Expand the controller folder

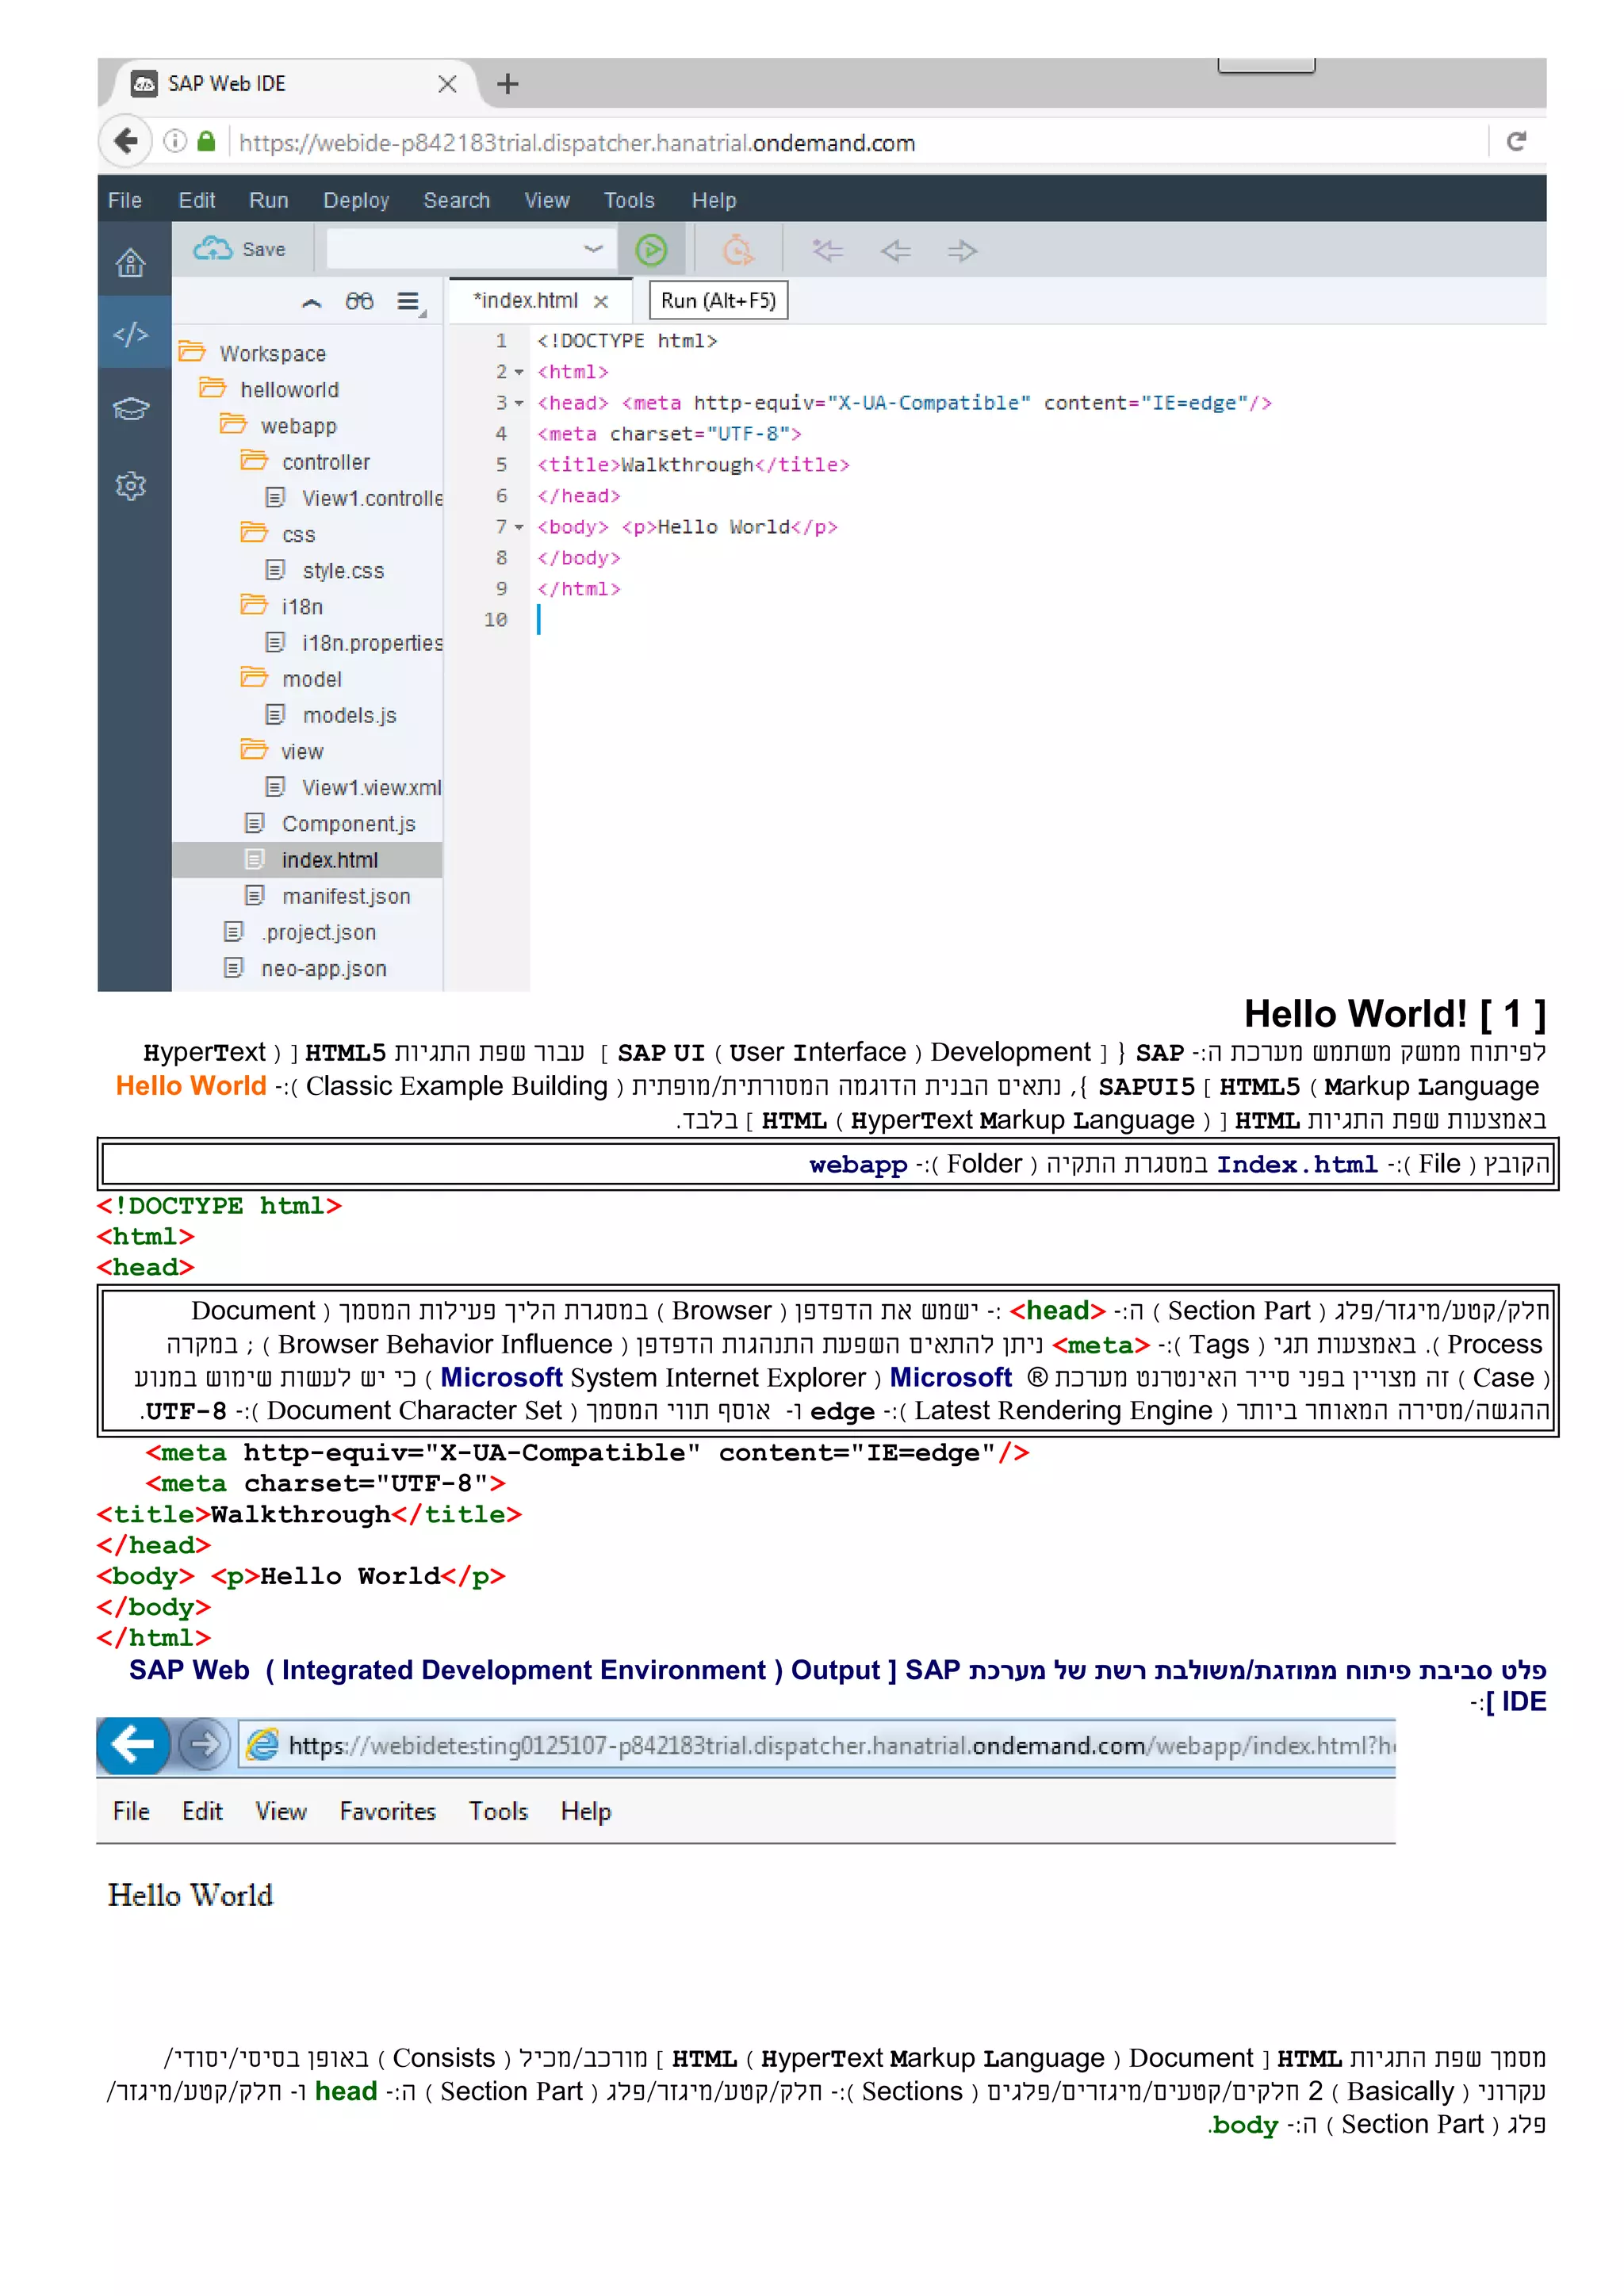coord(325,462)
